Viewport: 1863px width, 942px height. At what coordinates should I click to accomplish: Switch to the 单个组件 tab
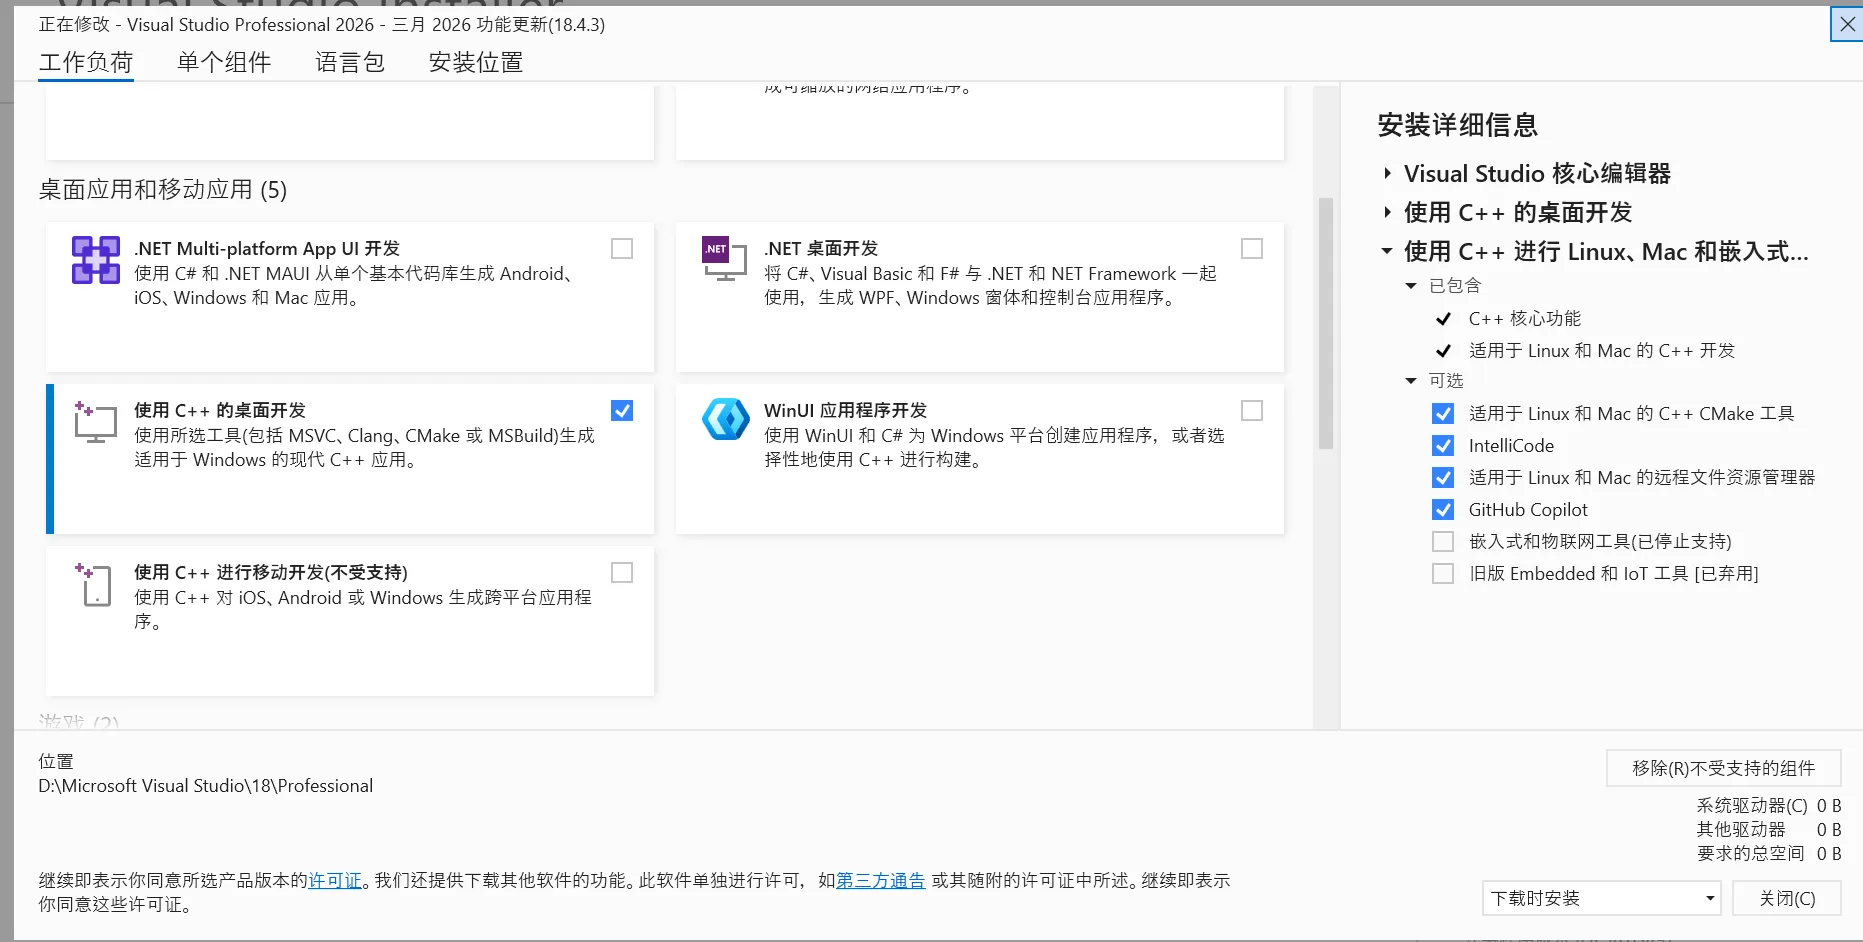click(224, 63)
